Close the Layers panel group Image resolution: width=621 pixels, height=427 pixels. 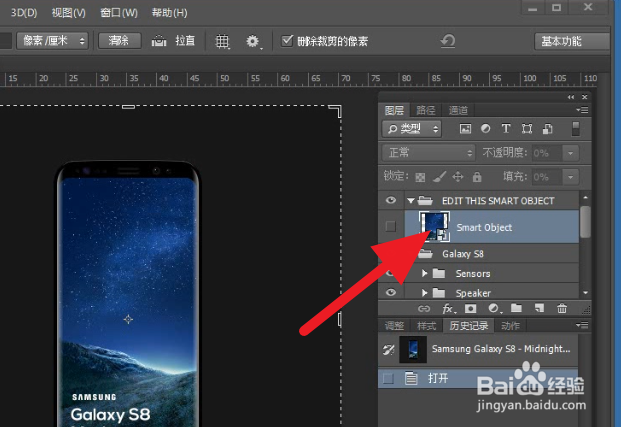pos(585,97)
